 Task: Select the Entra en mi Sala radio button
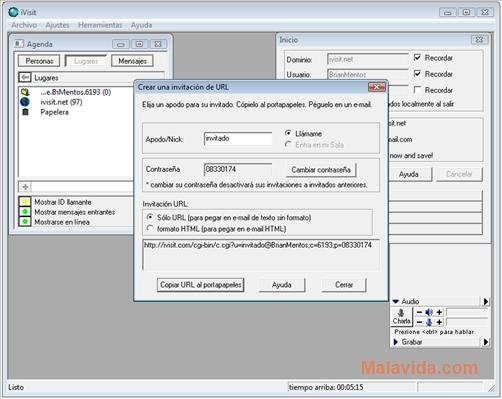tap(288, 144)
